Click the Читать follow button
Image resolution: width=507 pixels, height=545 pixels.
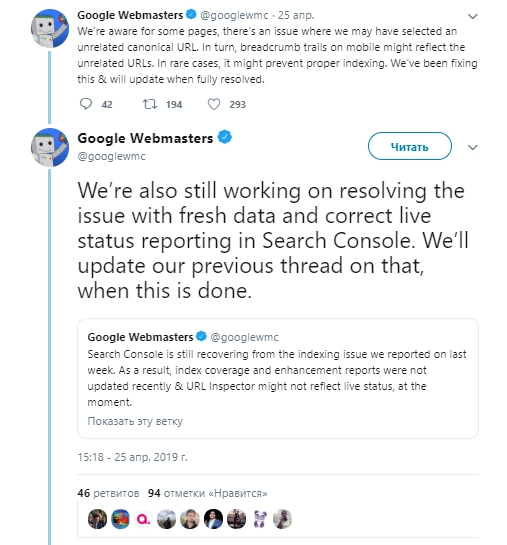(x=410, y=146)
